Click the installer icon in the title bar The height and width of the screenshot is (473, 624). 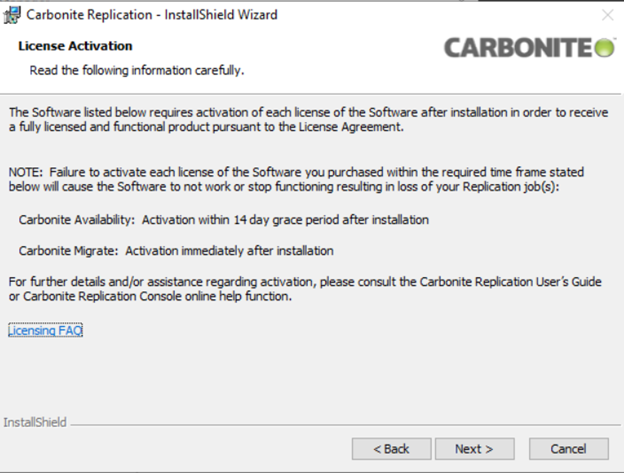[13, 15]
